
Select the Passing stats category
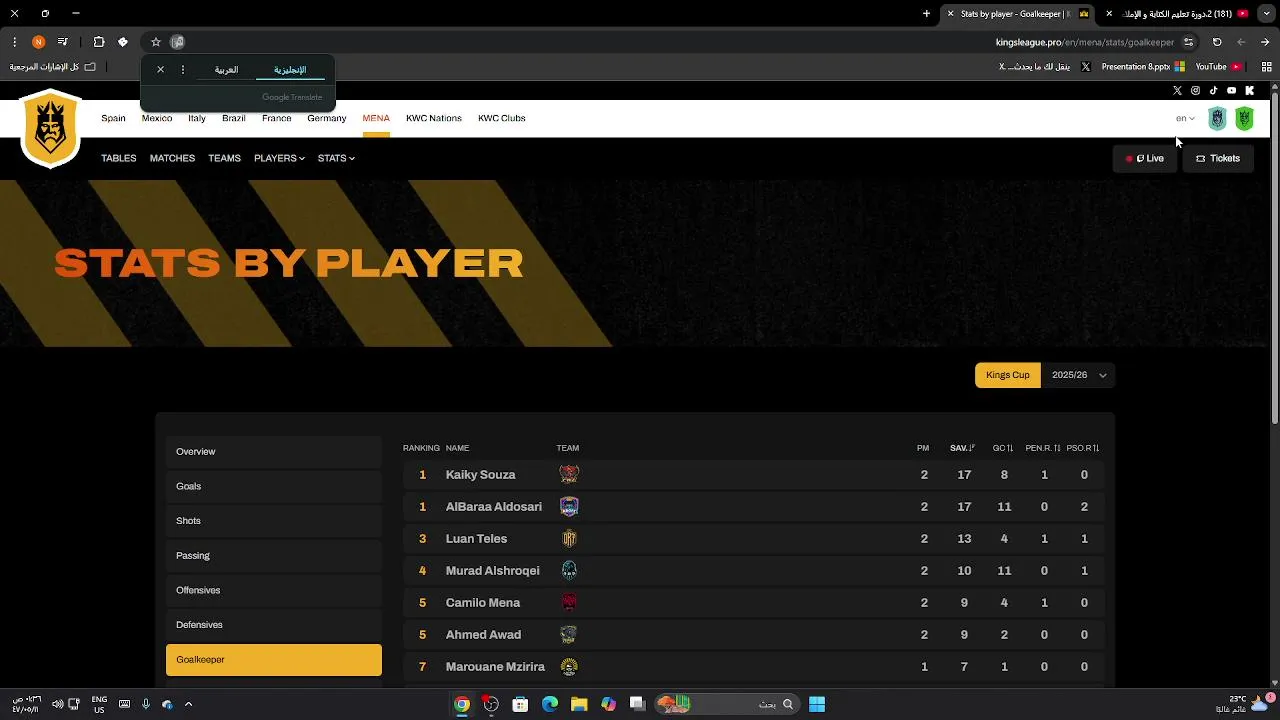pyautogui.click(x=274, y=556)
